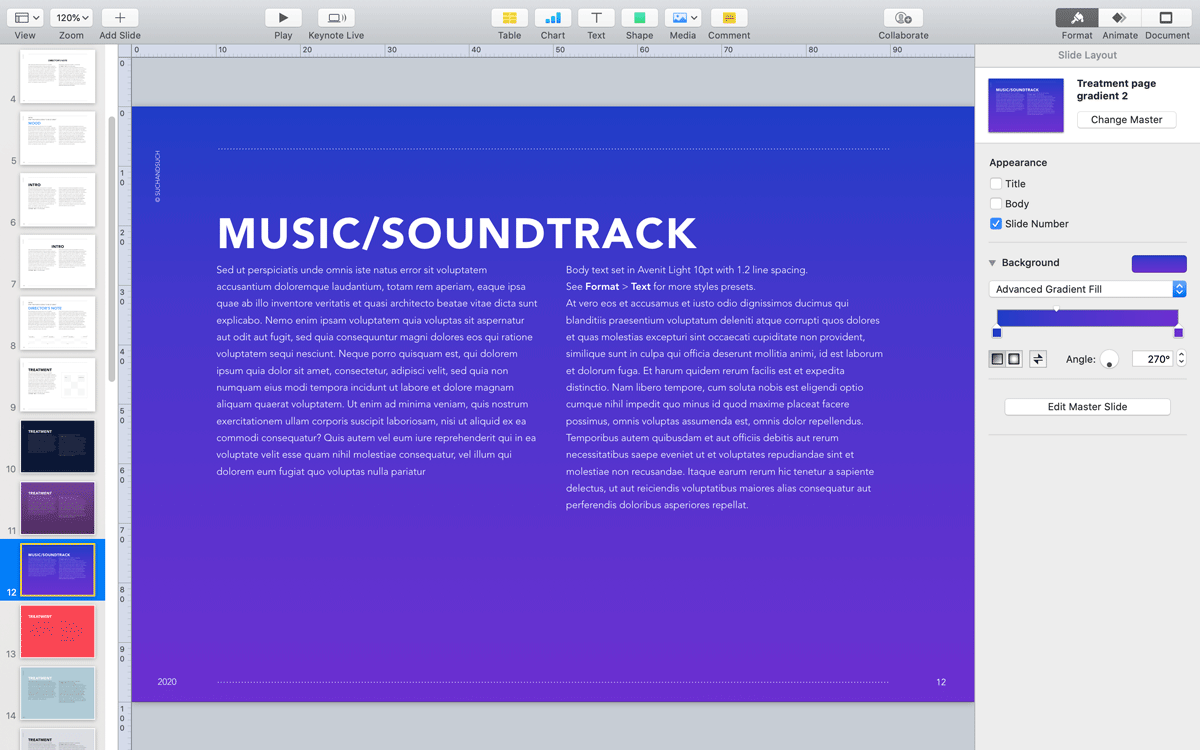The image size is (1200, 750).
Task: Switch to the Animate tab
Action: [x=1120, y=18]
